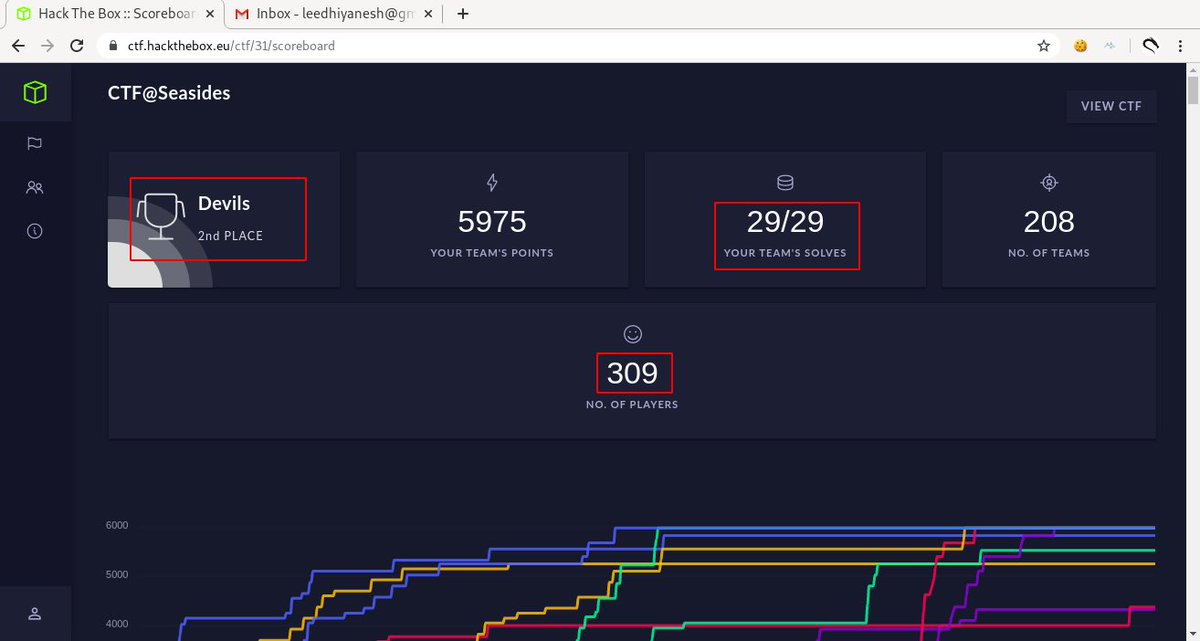This screenshot has width=1200, height=641.
Task: Click the 5975 points value
Action: click(x=492, y=221)
